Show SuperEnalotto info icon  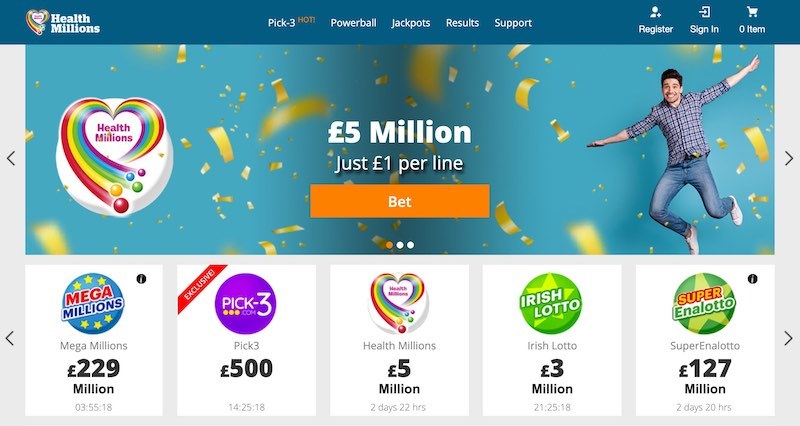click(x=753, y=279)
